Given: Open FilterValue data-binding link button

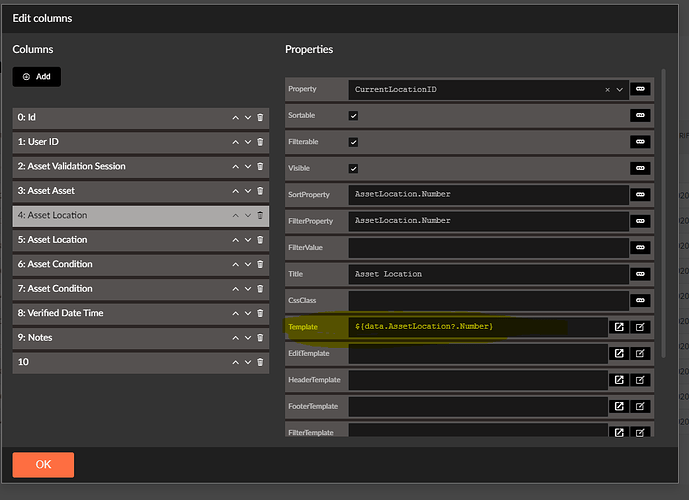Looking at the screenshot, I should coord(640,247).
